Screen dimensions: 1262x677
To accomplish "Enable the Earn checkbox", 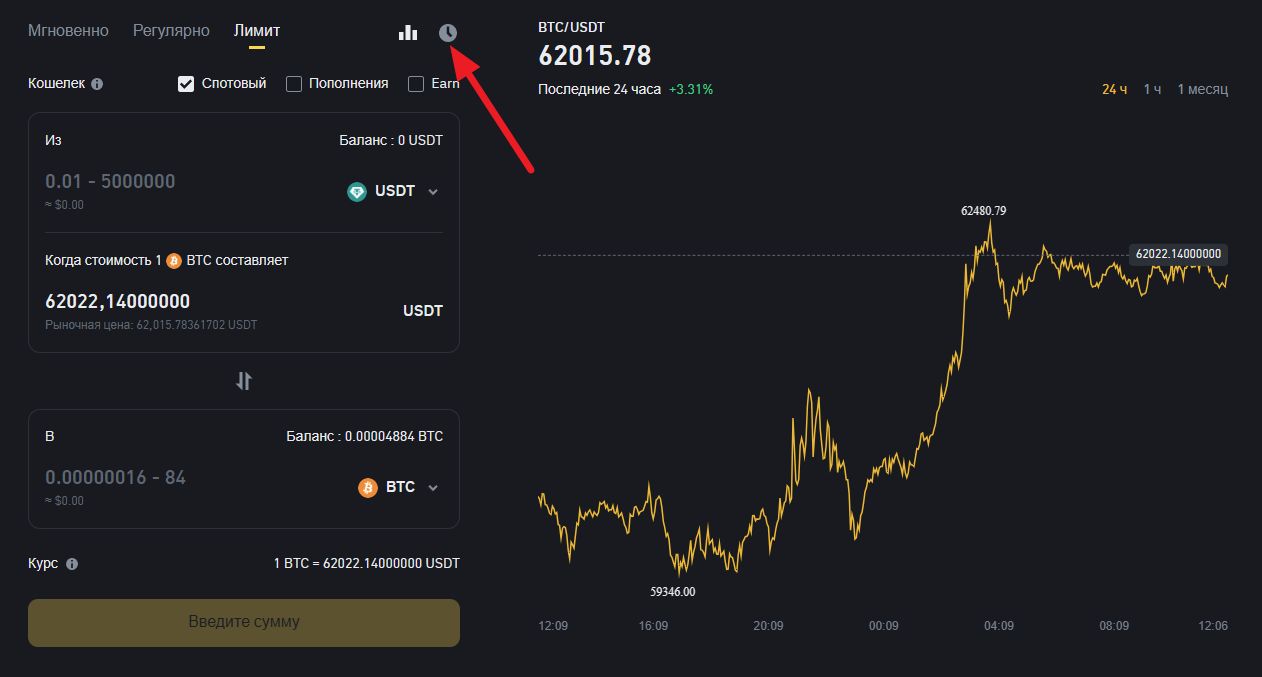I will [x=415, y=83].
